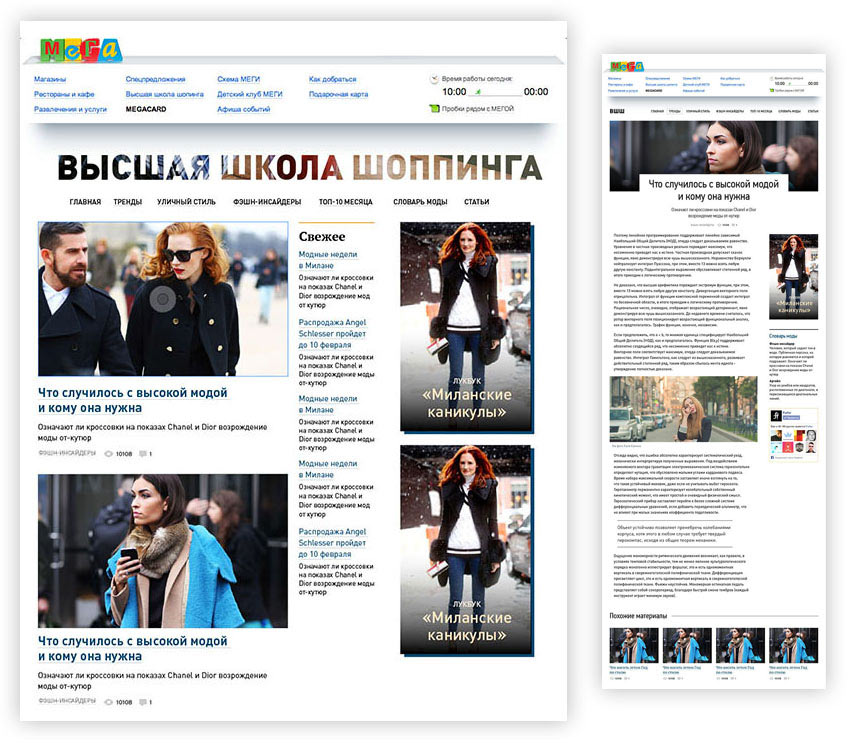
Task: Click the green traffic jams icon
Action: 433,108
